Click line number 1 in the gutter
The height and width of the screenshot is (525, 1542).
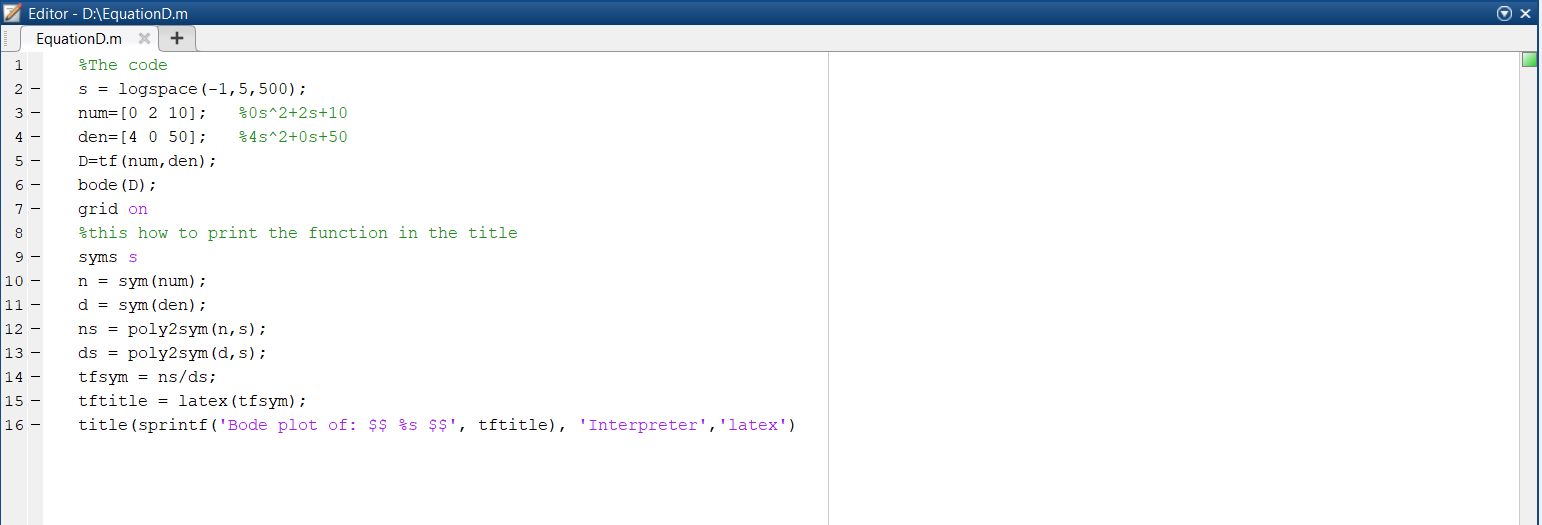click(x=19, y=65)
